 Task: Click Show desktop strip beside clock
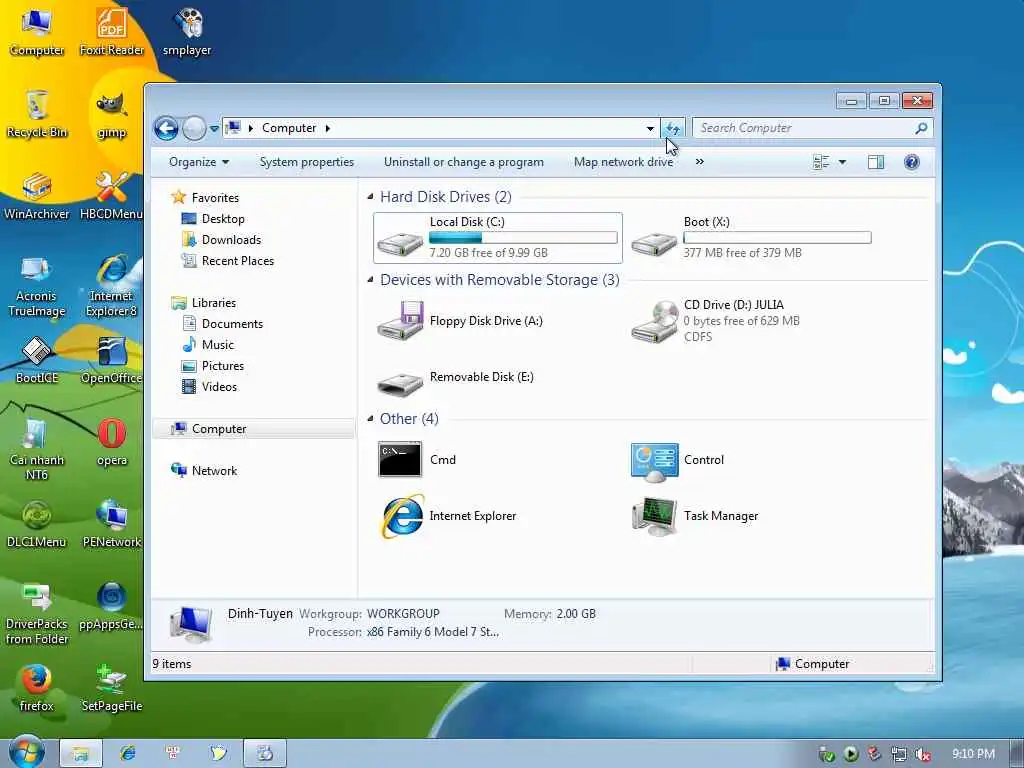tap(1017, 754)
